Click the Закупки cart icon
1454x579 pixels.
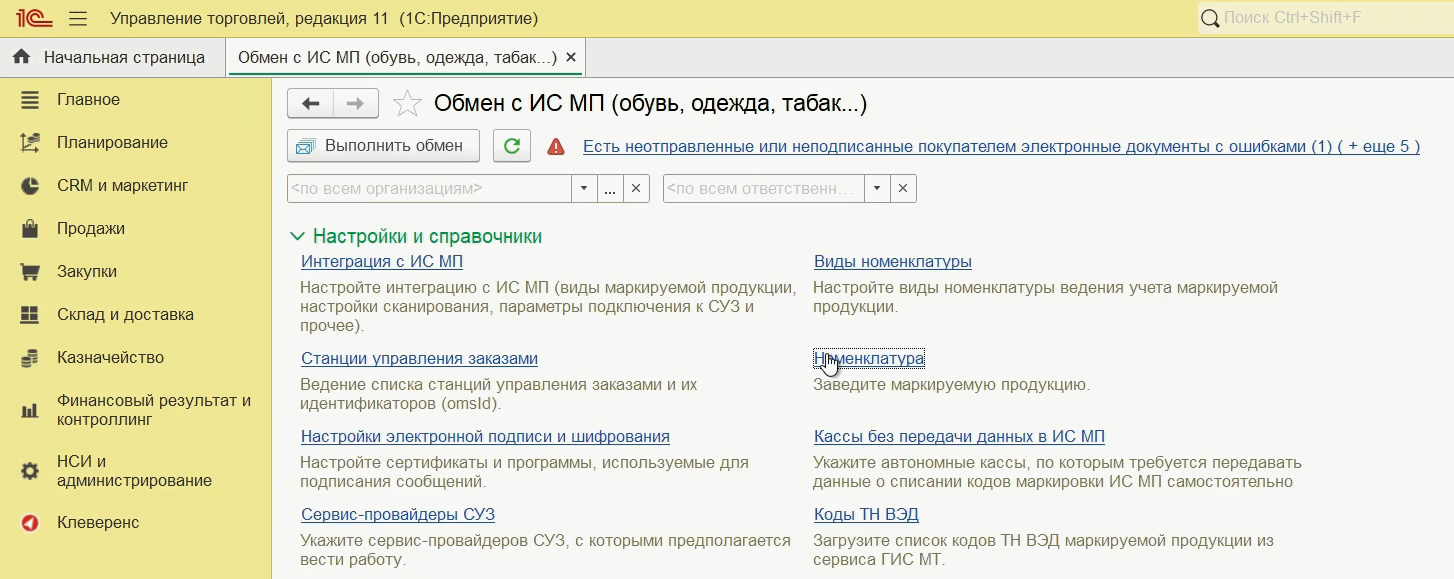29,272
